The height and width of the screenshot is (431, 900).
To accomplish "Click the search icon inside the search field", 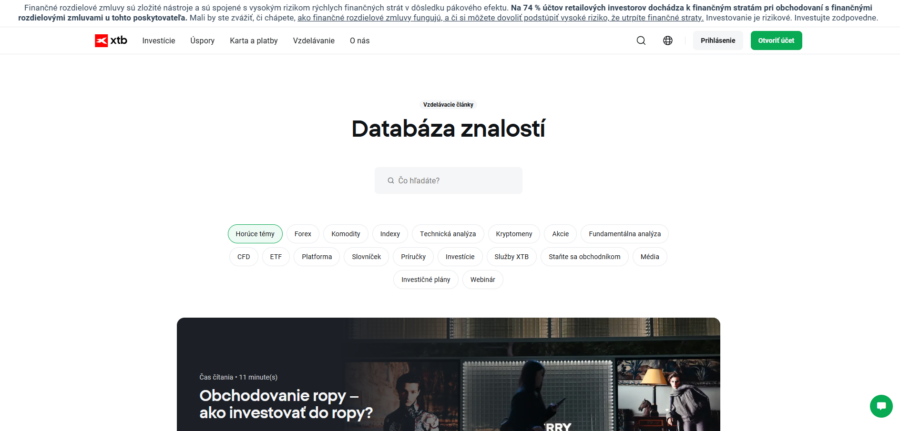I will pyautogui.click(x=391, y=180).
